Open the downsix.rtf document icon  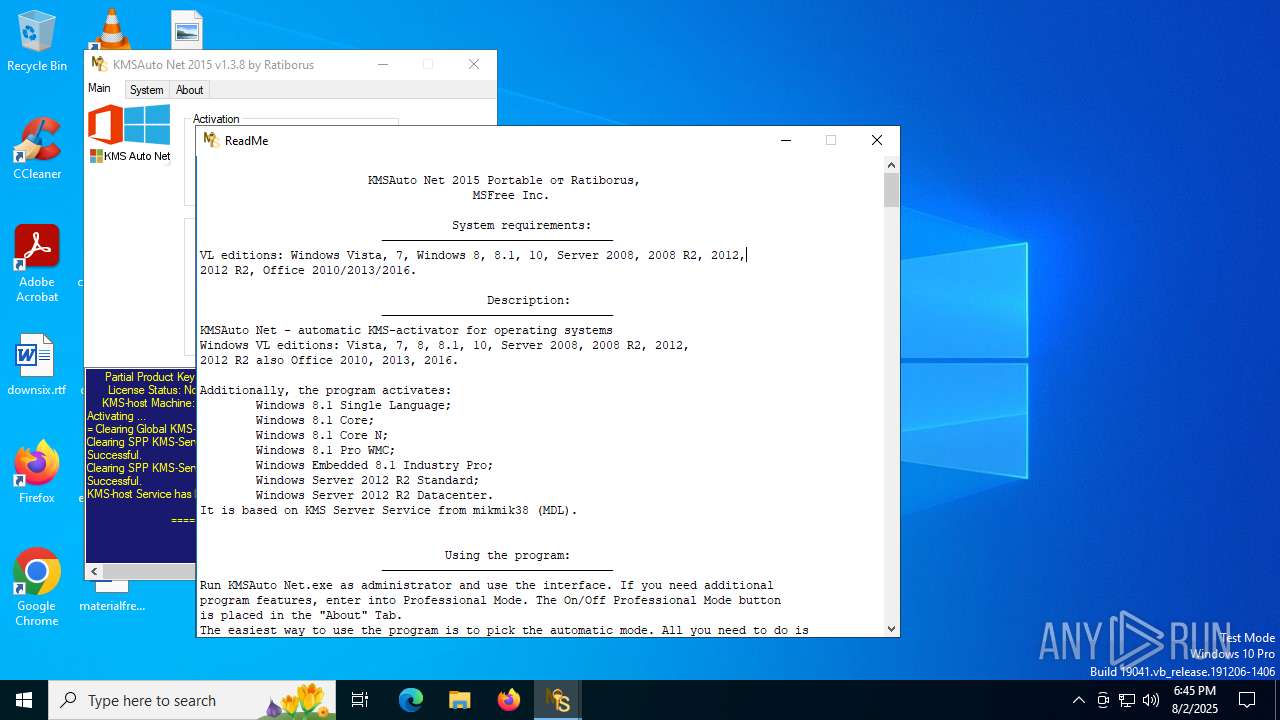37,364
